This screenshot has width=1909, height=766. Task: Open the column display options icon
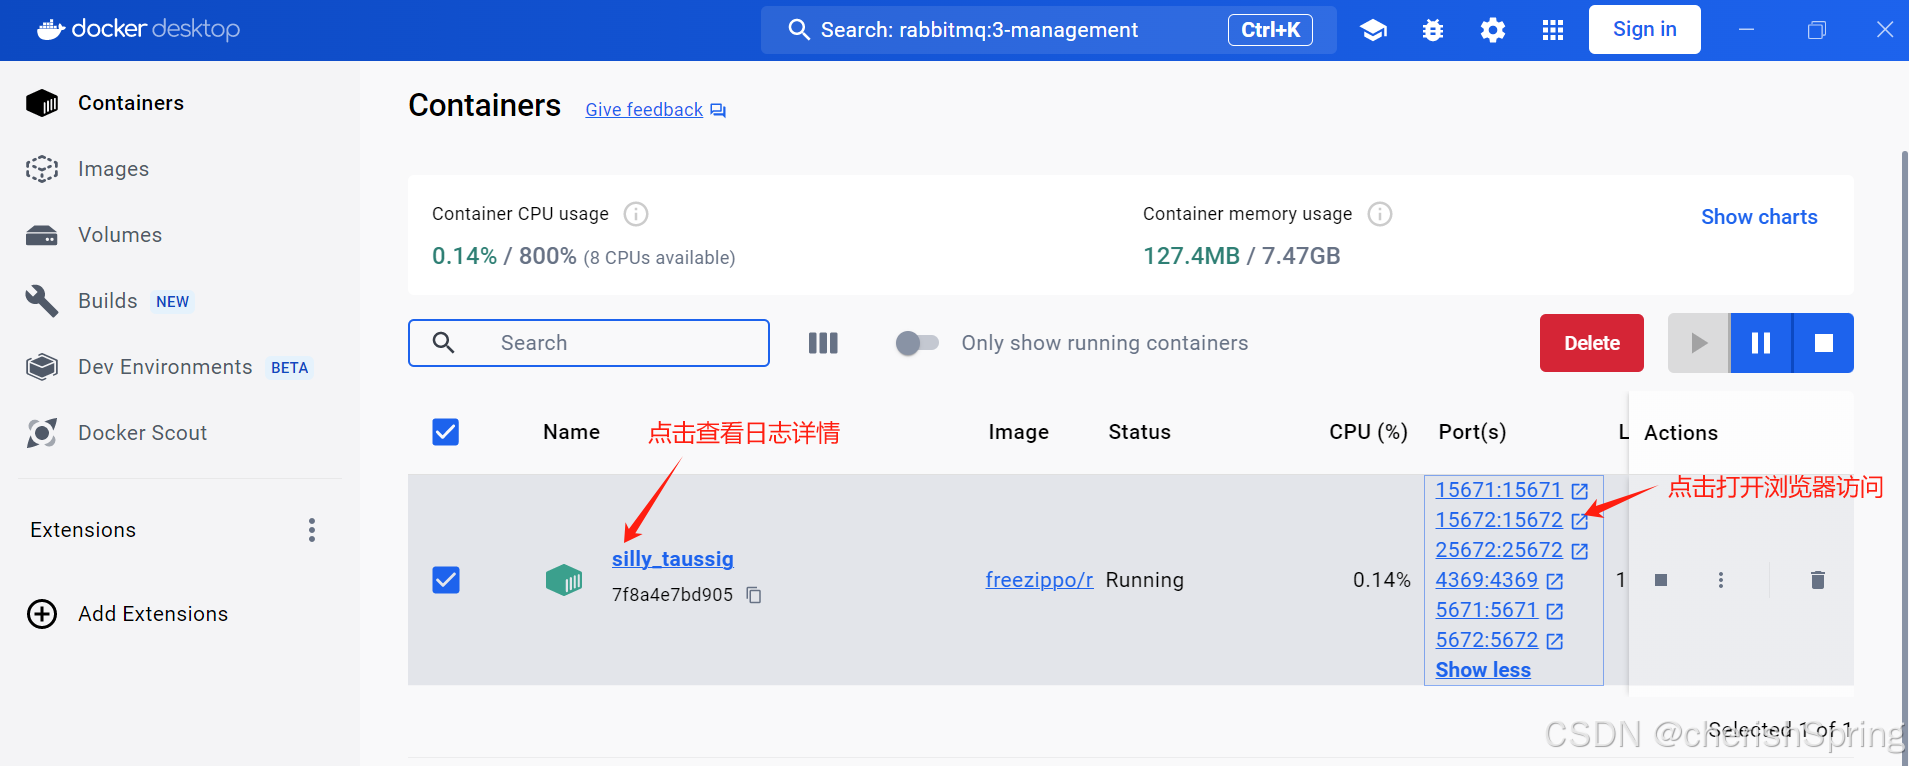823,343
